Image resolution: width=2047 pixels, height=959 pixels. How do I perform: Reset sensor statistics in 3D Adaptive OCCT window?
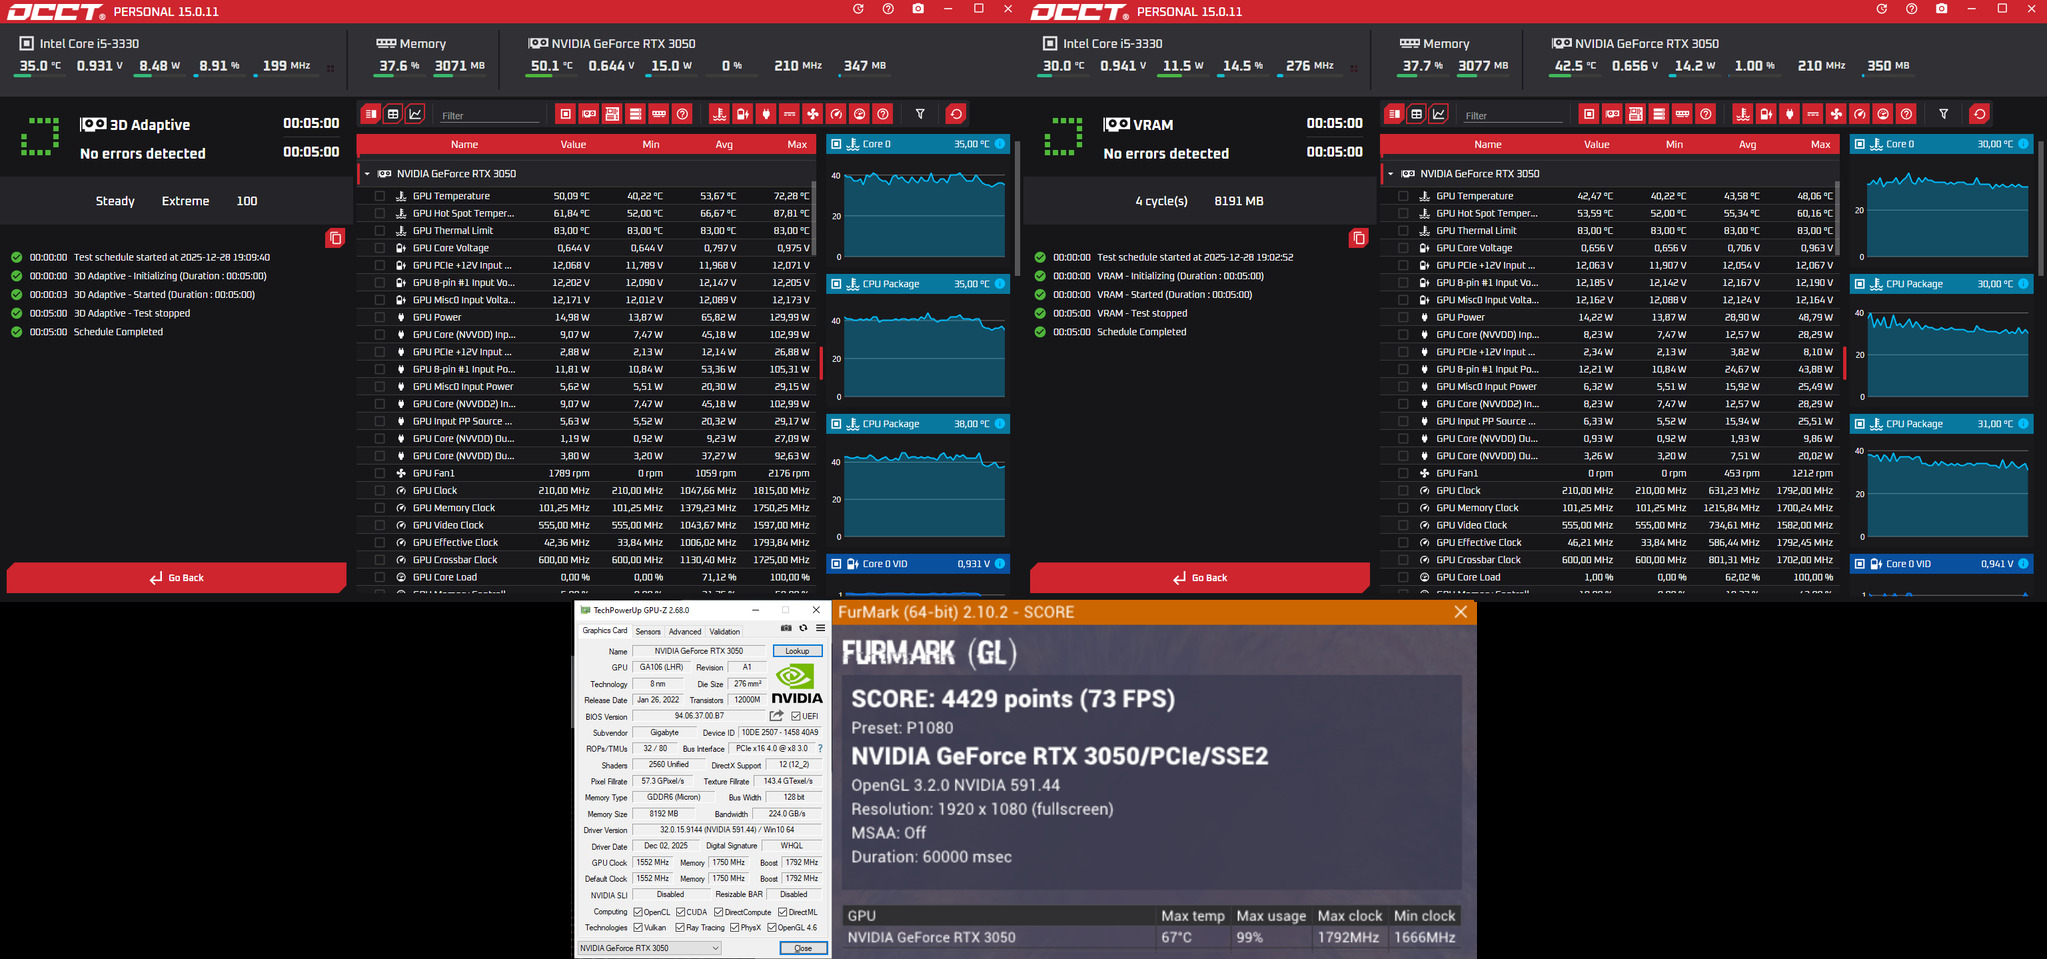[x=956, y=114]
